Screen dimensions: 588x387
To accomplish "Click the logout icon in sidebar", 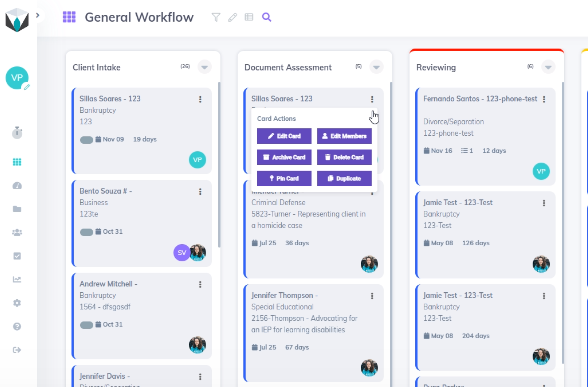I will point(17,350).
